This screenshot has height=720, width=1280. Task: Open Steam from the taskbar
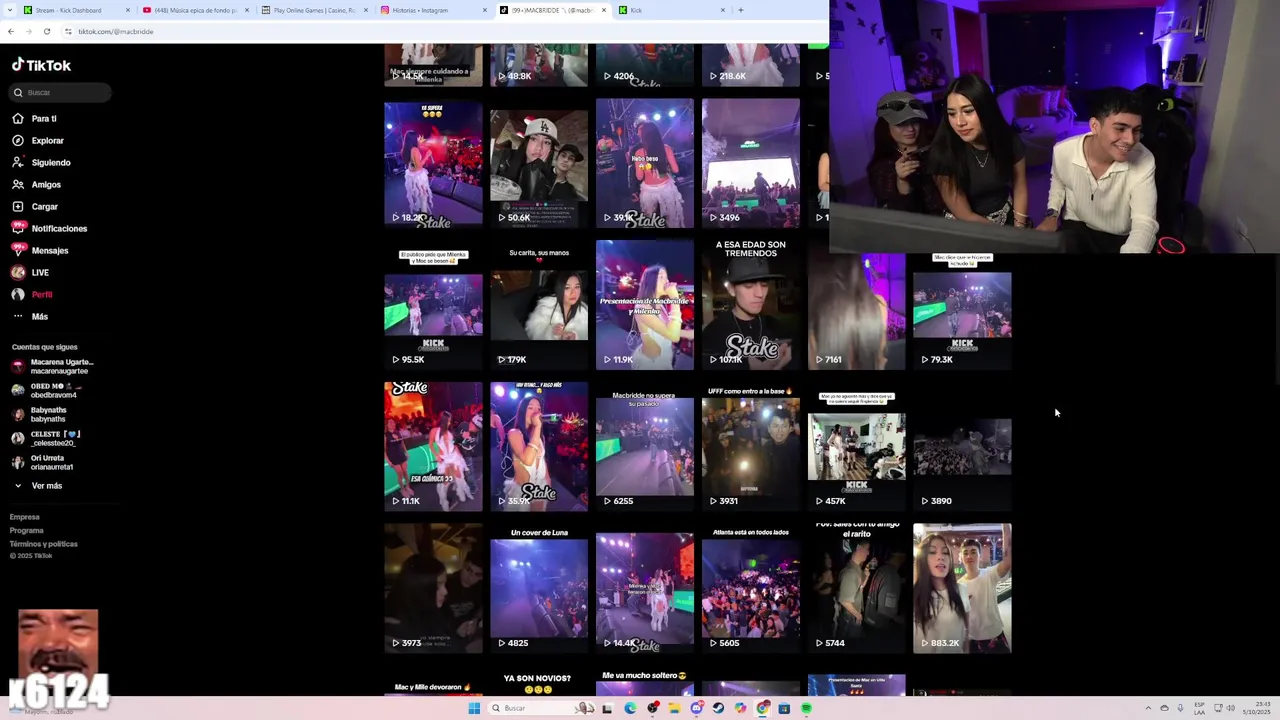[x=718, y=708]
